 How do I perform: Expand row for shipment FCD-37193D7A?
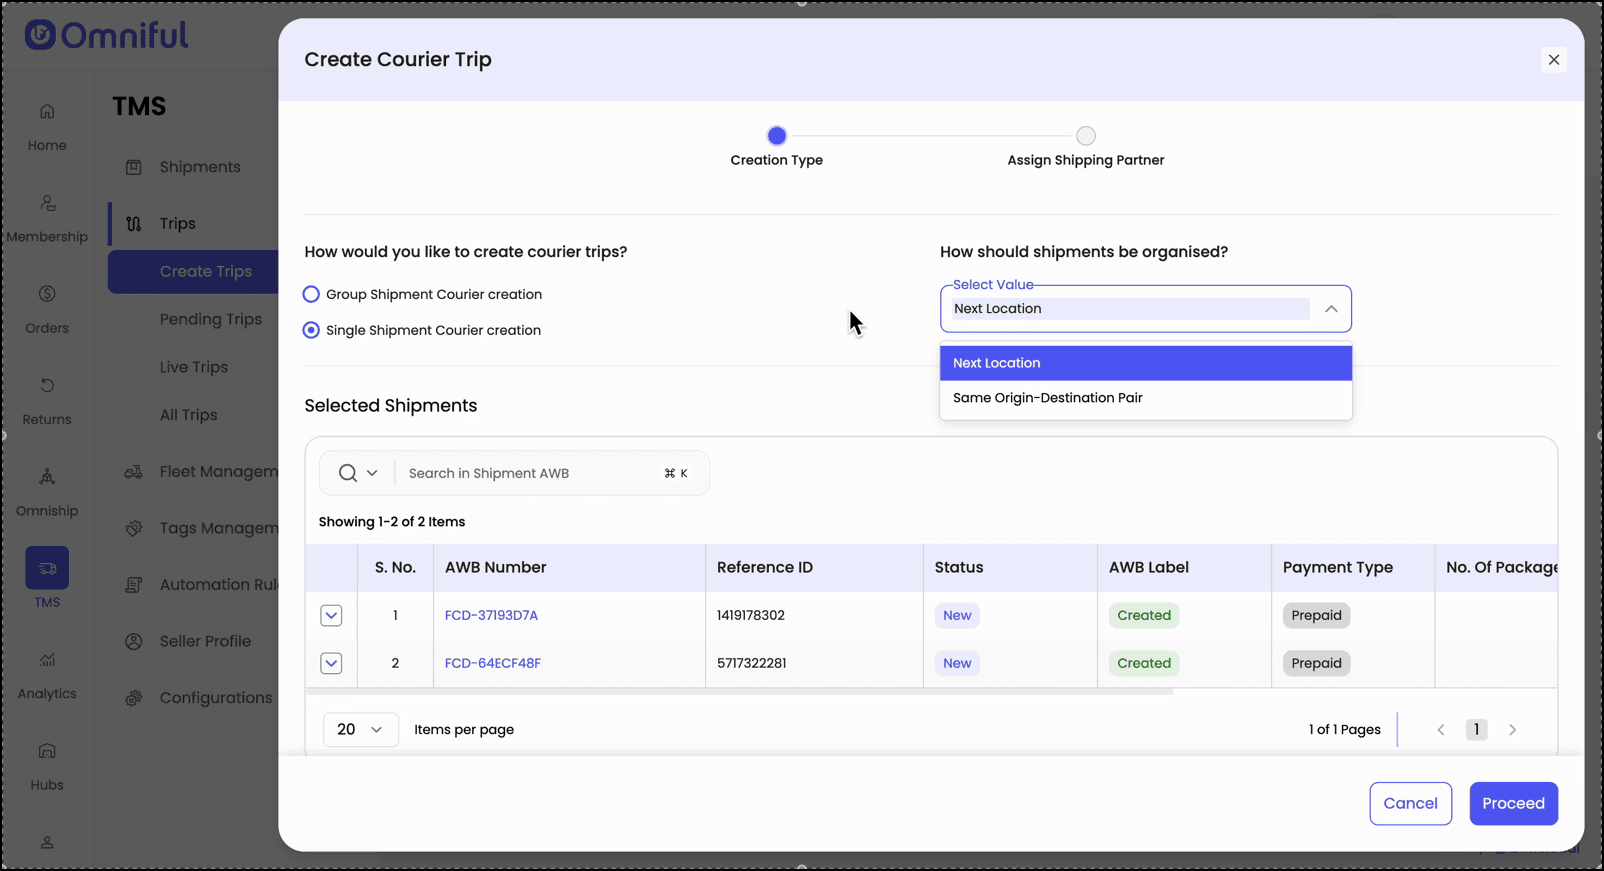pos(331,616)
